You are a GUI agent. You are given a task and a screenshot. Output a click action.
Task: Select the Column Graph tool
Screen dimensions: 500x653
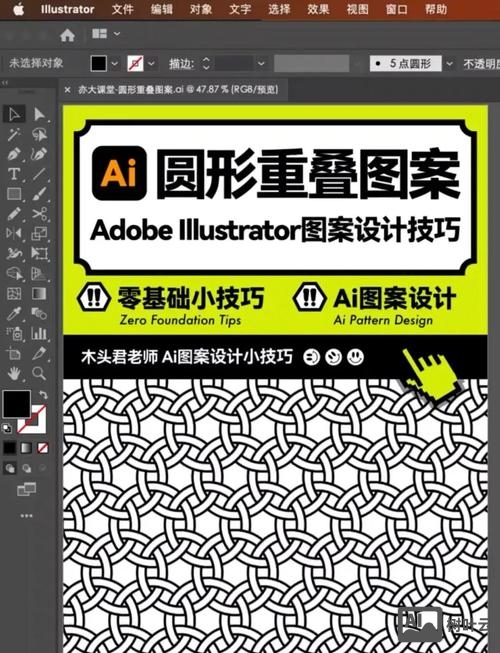[40, 334]
